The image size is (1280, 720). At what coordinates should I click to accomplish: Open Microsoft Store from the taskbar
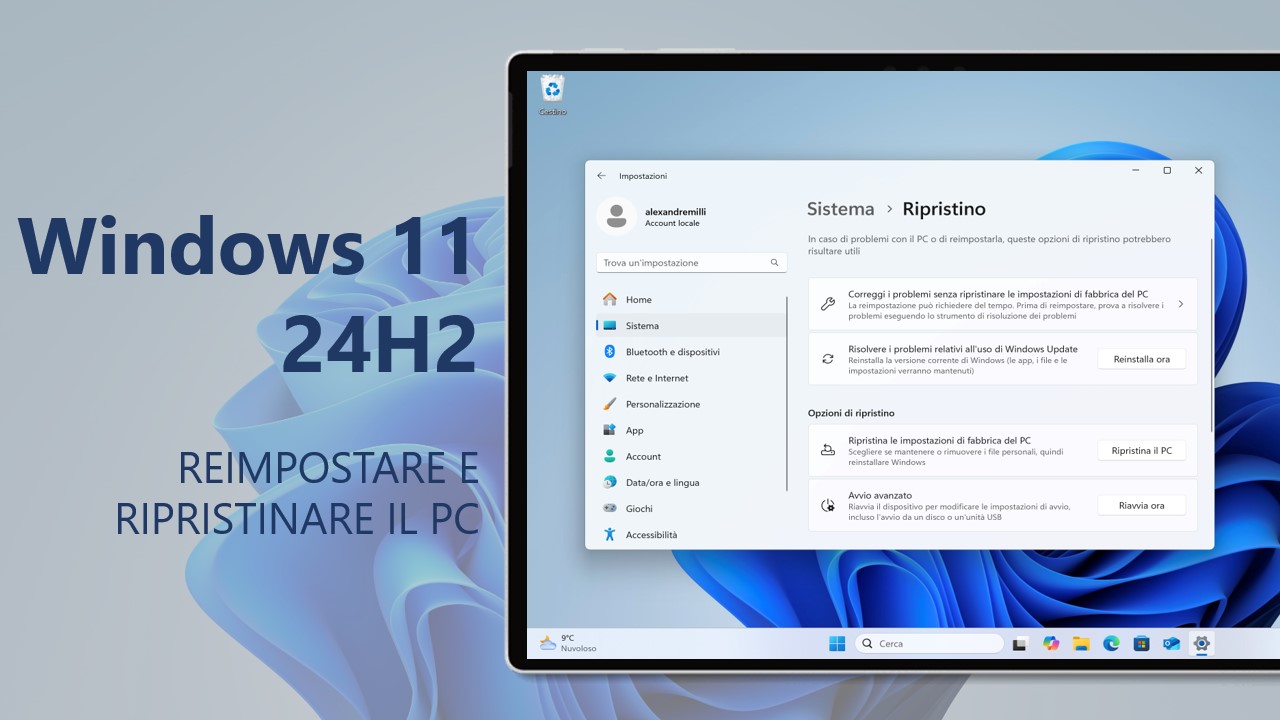click(x=1141, y=644)
